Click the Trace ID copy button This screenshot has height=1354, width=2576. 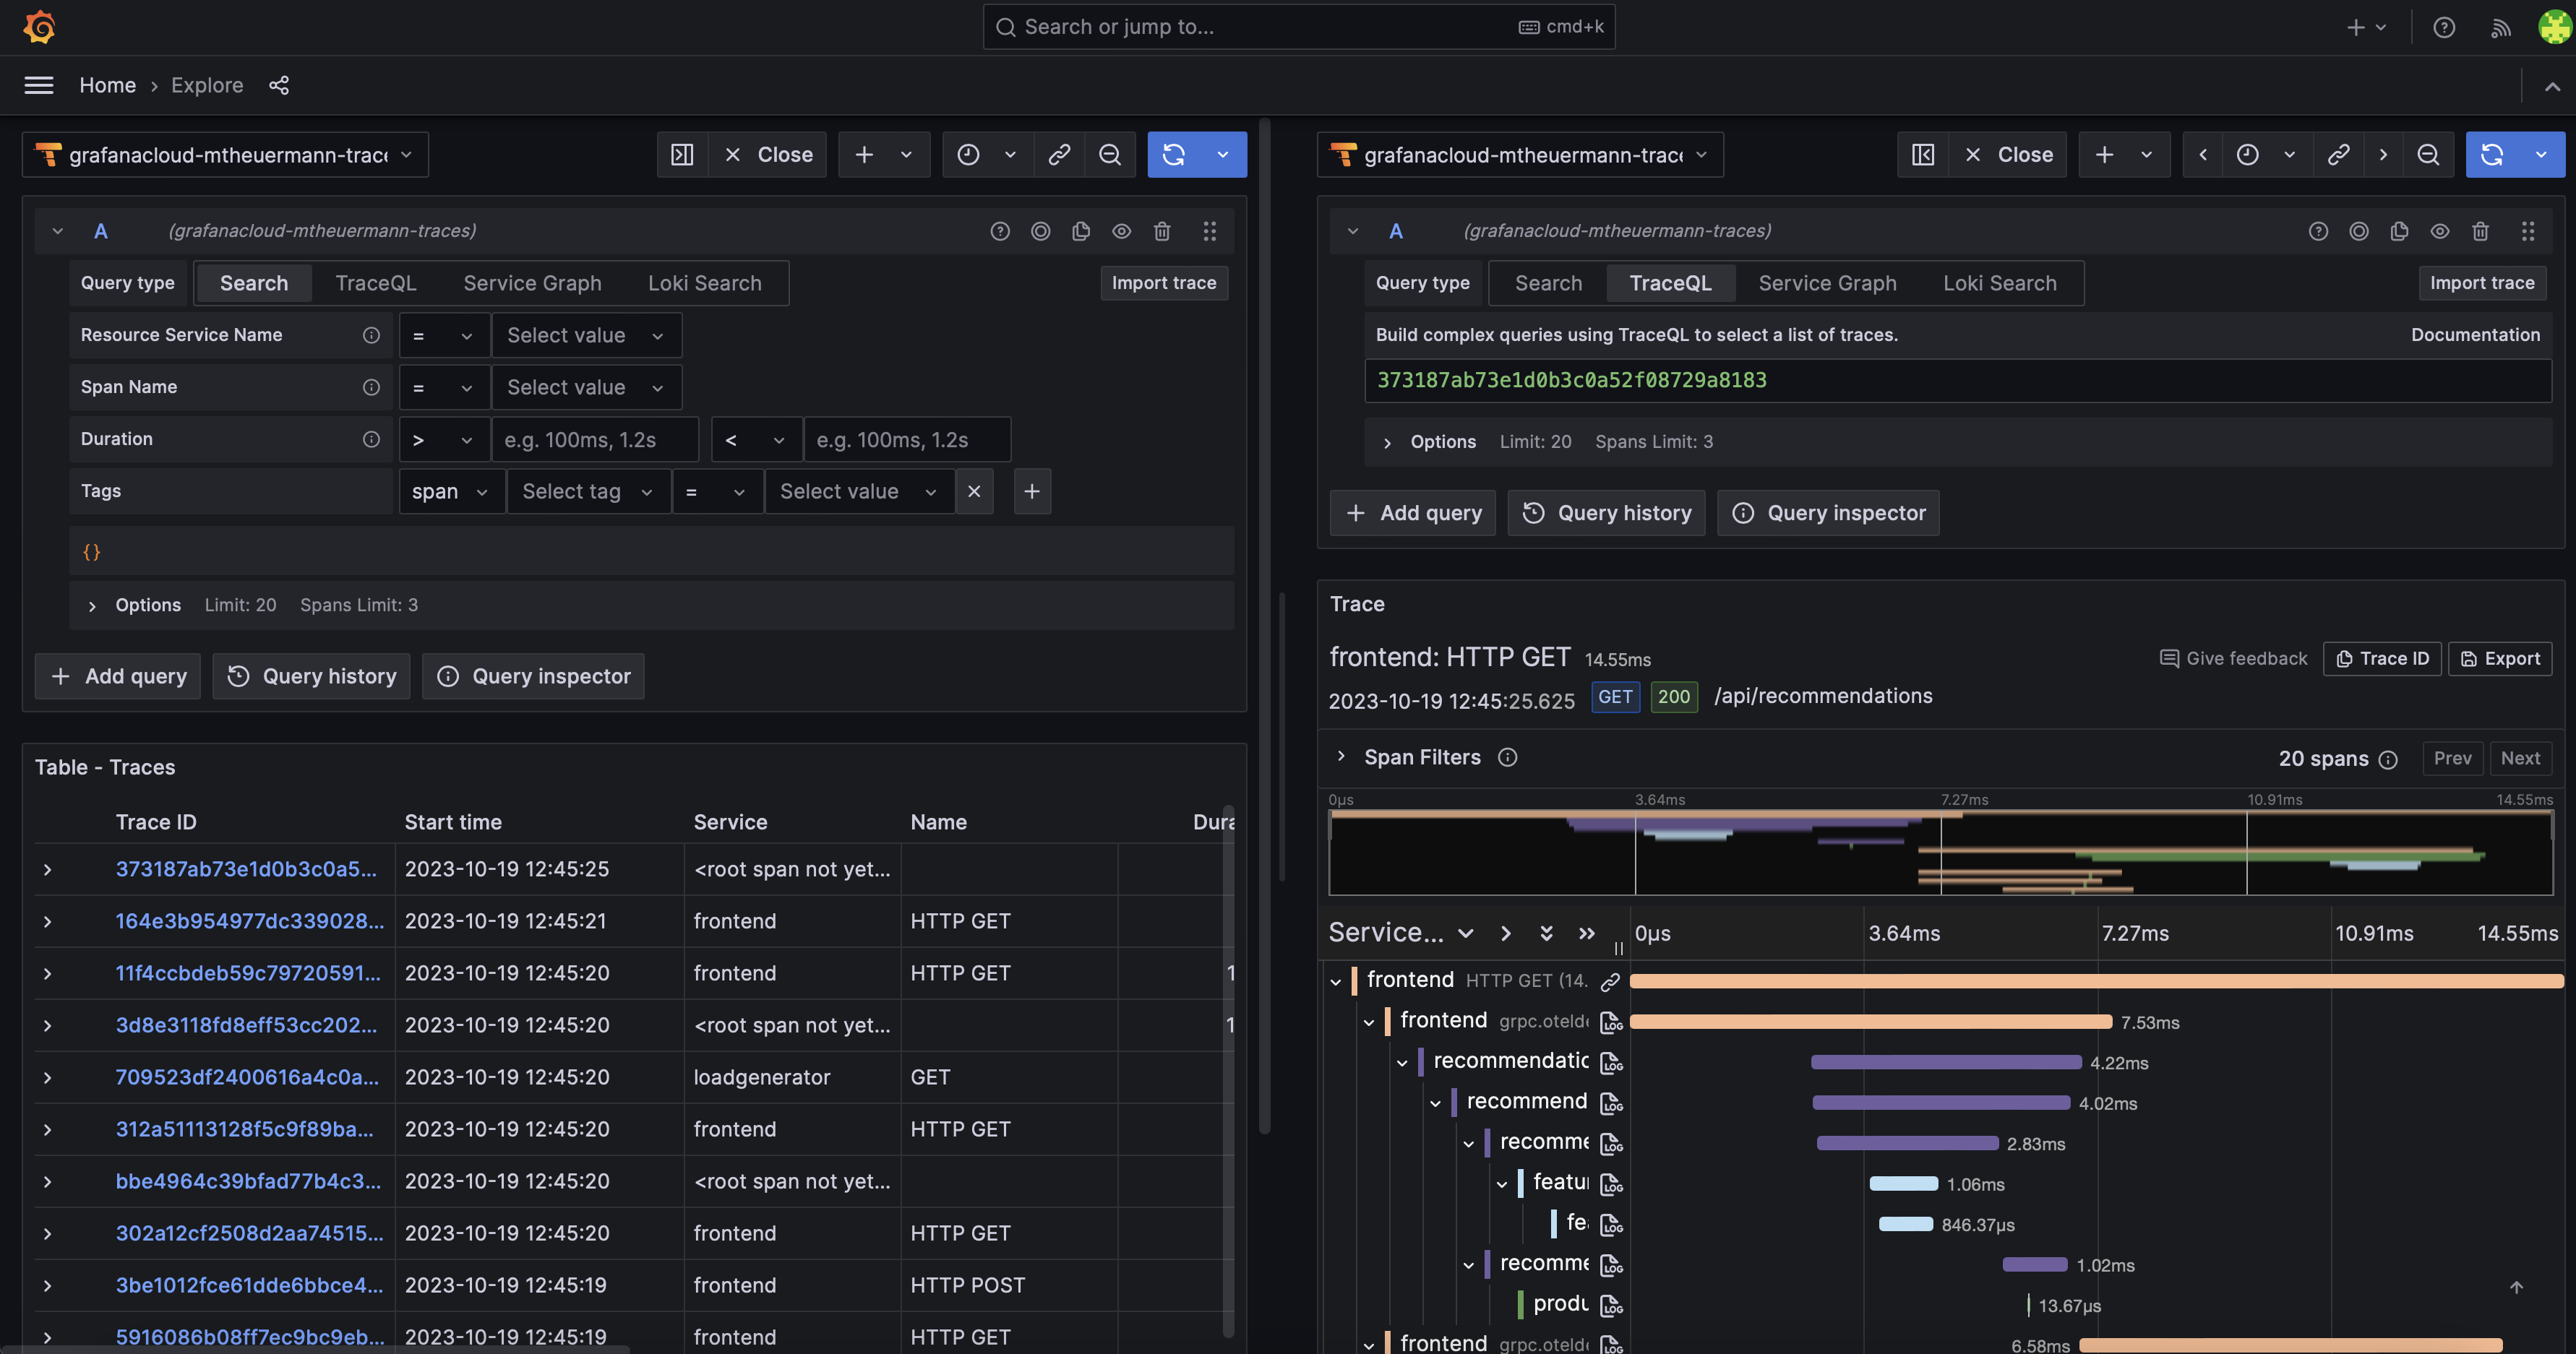[x=2382, y=658]
